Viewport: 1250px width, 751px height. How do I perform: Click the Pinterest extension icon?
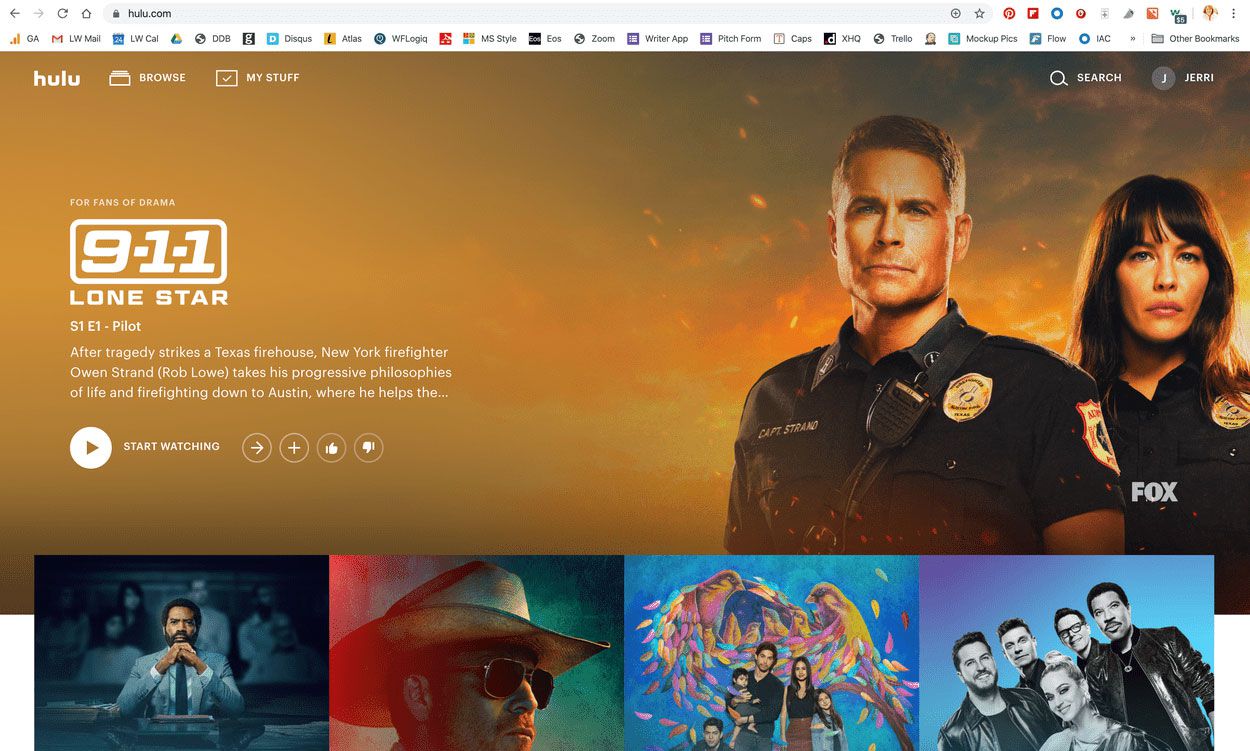pyautogui.click(x=1009, y=14)
